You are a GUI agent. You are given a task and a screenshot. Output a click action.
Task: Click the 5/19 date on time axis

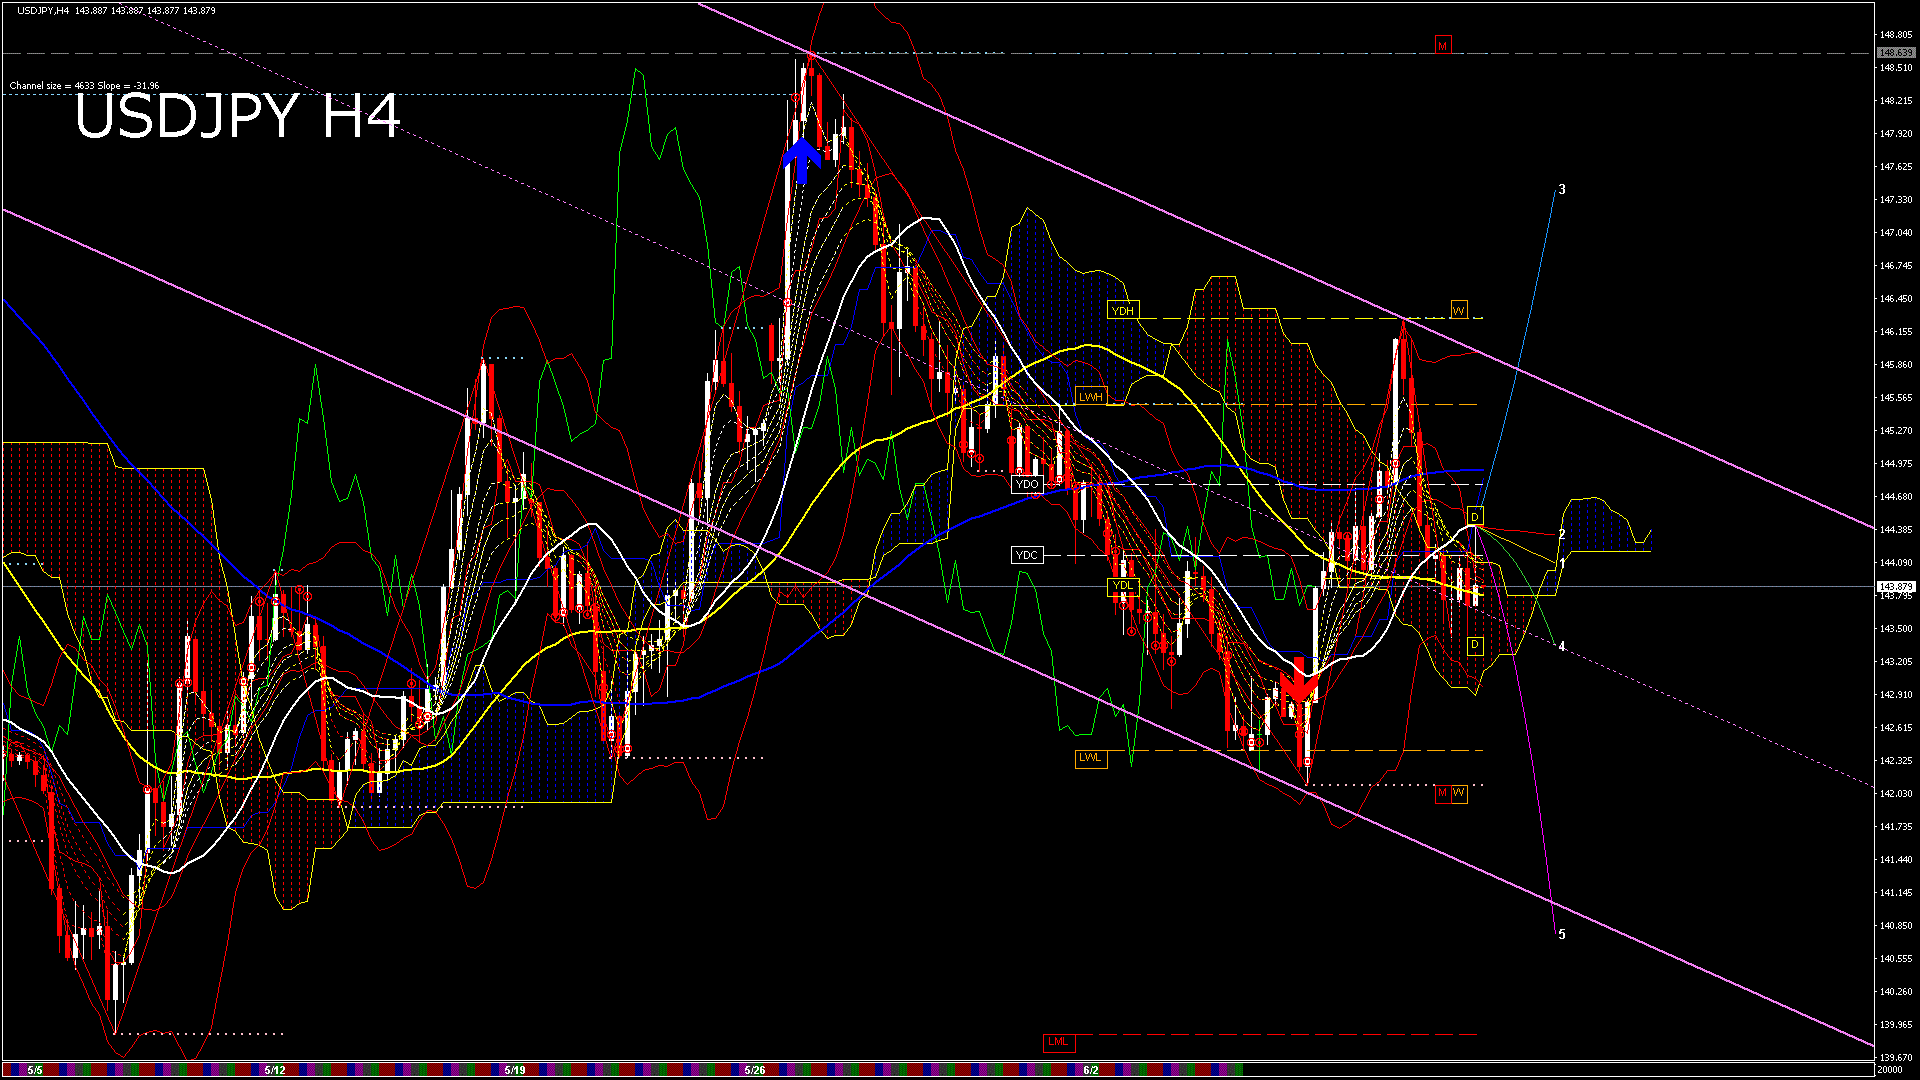(x=515, y=1070)
